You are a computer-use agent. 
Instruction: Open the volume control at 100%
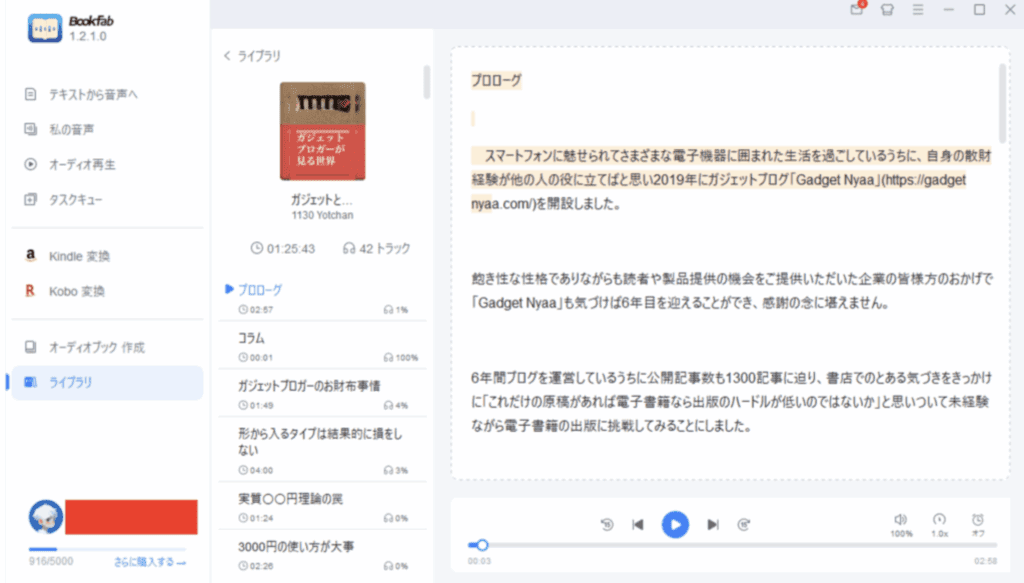click(x=900, y=520)
